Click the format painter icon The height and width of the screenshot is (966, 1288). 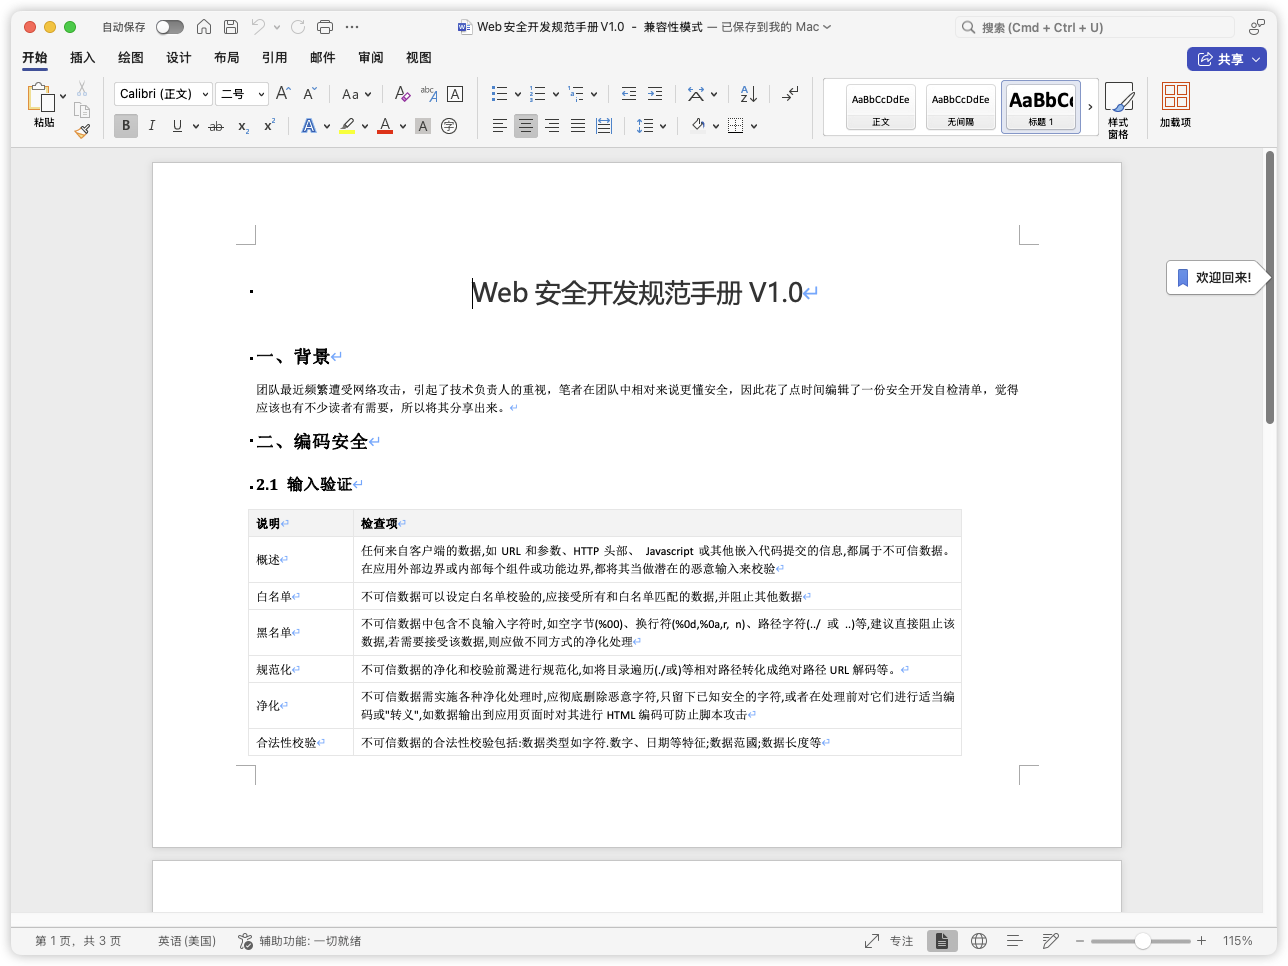(x=82, y=131)
